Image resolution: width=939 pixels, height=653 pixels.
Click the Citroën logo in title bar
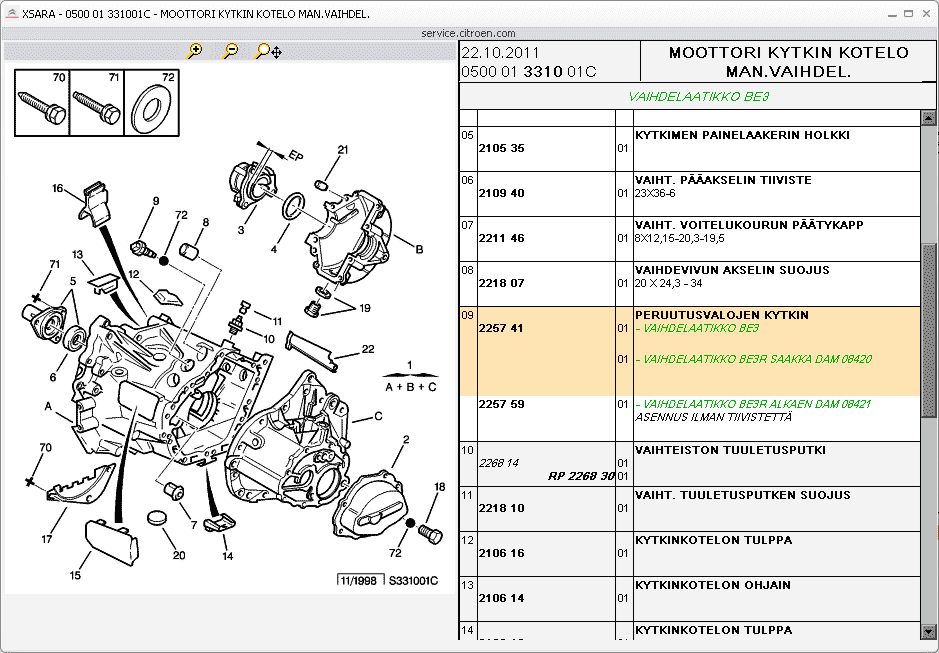pyautogui.click(x=11, y=13)
